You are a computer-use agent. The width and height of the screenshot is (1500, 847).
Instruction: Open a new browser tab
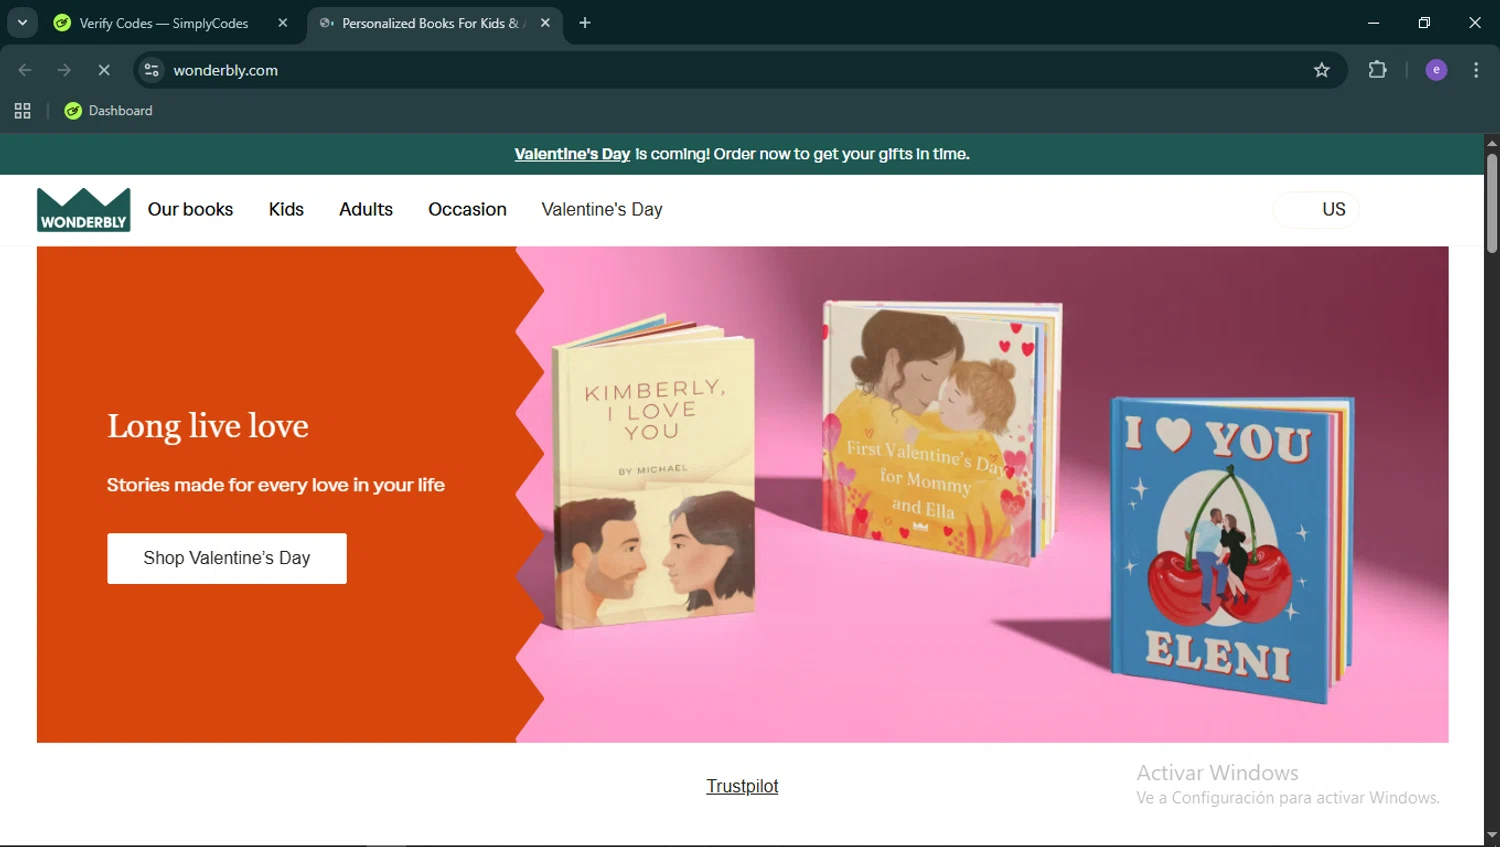[585, 23]
